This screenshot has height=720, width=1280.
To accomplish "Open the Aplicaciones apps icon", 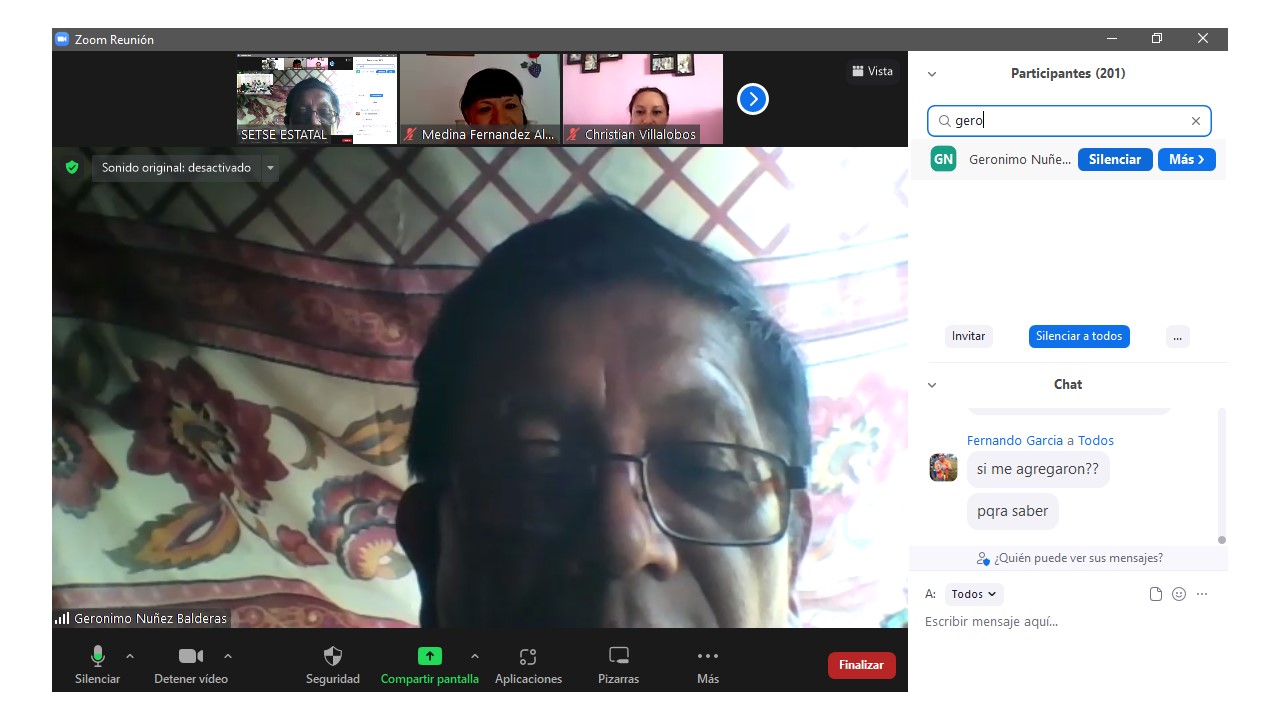I will click(528, 657).
